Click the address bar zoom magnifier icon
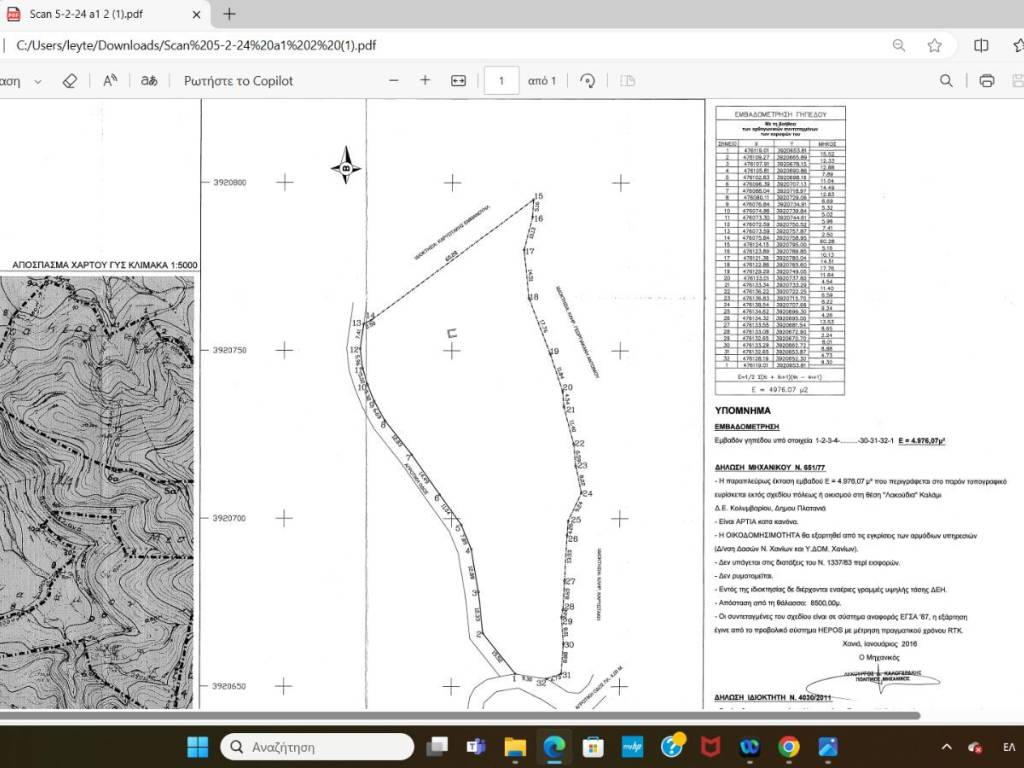This screenshot has height=768, width=1024. (x=899, y=45)
